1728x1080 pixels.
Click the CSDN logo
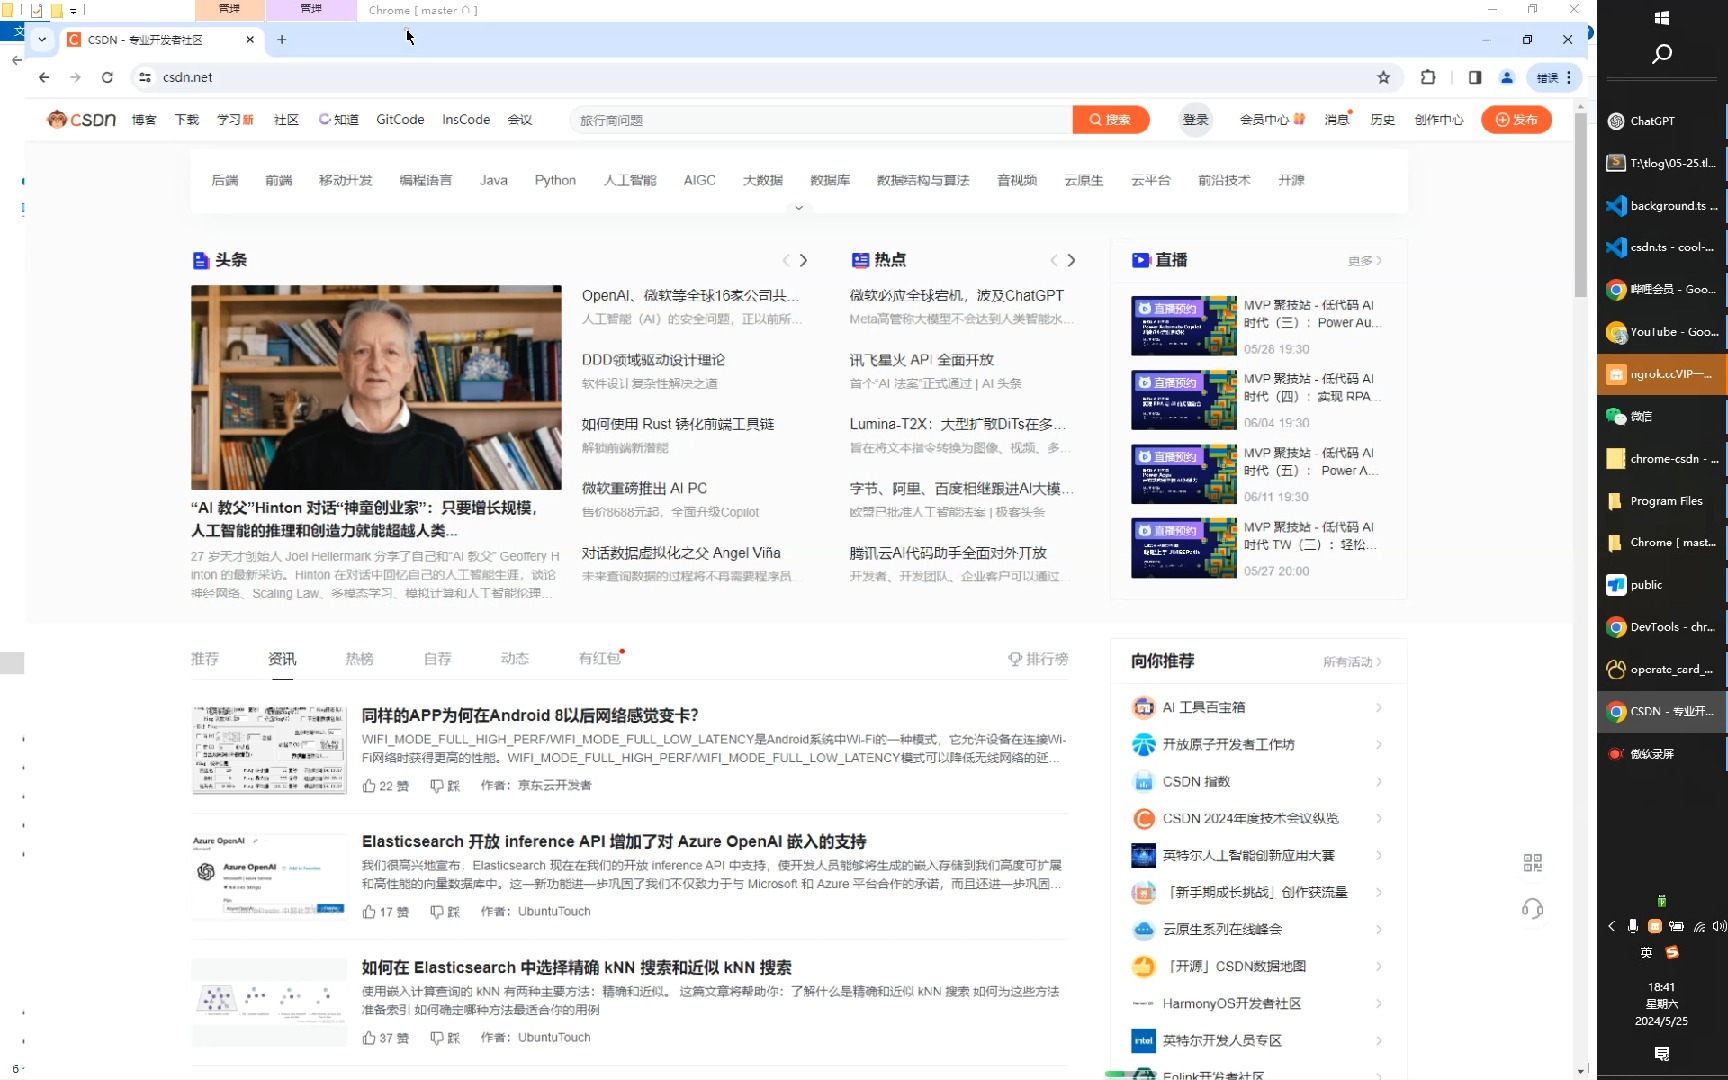tap(82, 120)
